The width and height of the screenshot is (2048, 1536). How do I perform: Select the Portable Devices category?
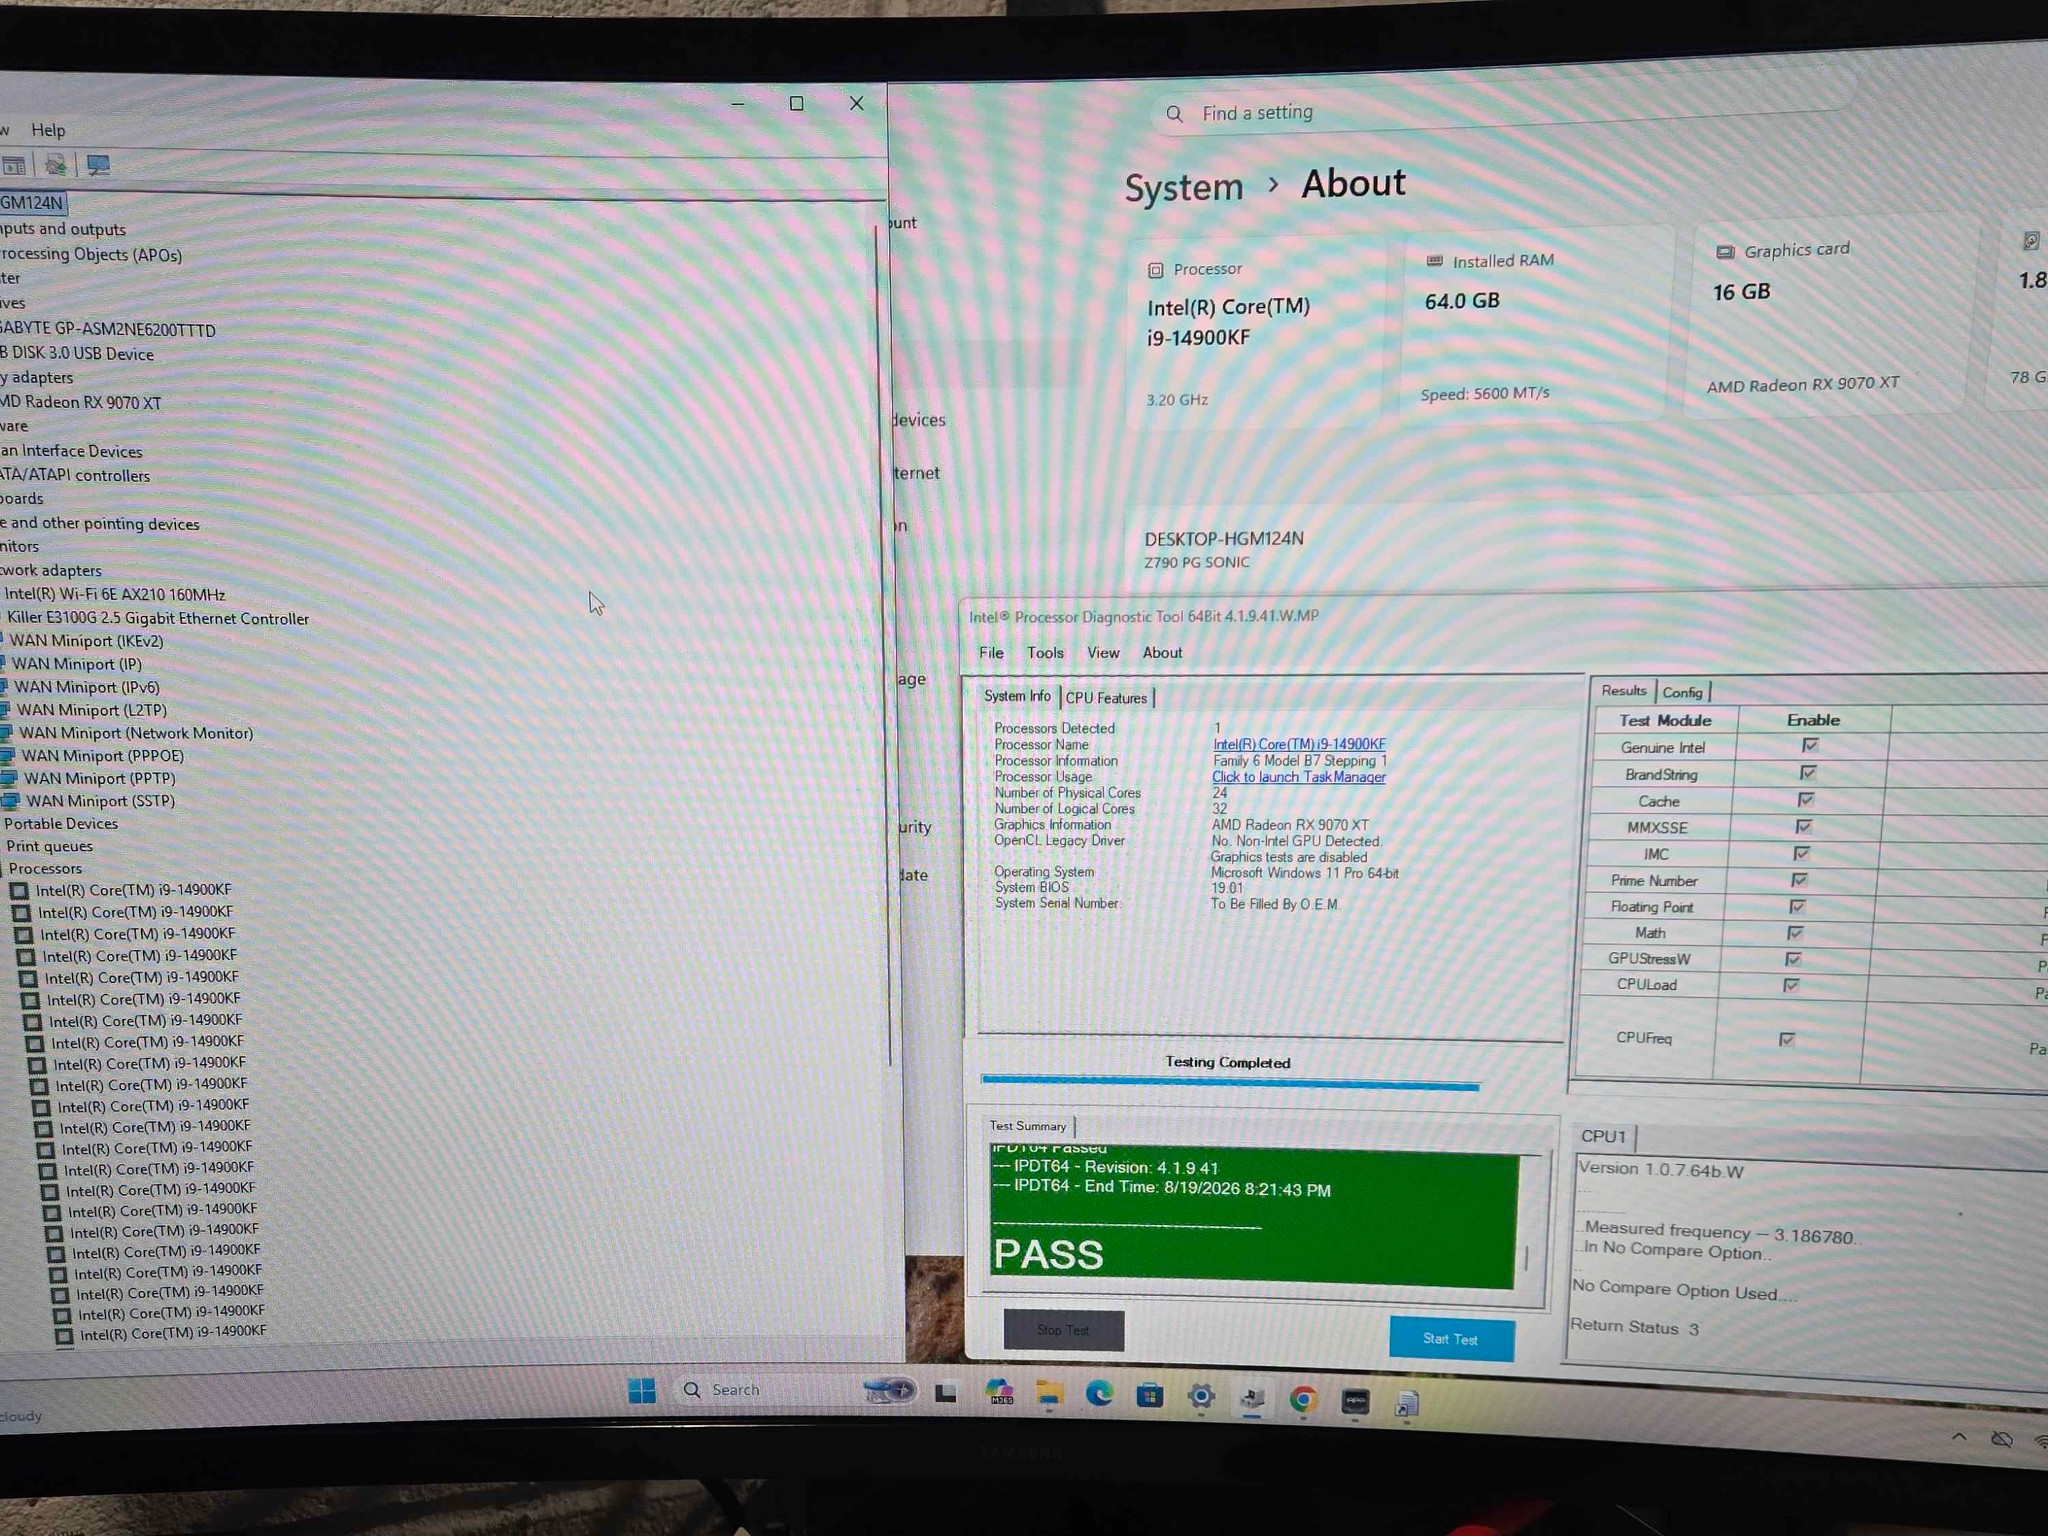click(x=61, y=823)
